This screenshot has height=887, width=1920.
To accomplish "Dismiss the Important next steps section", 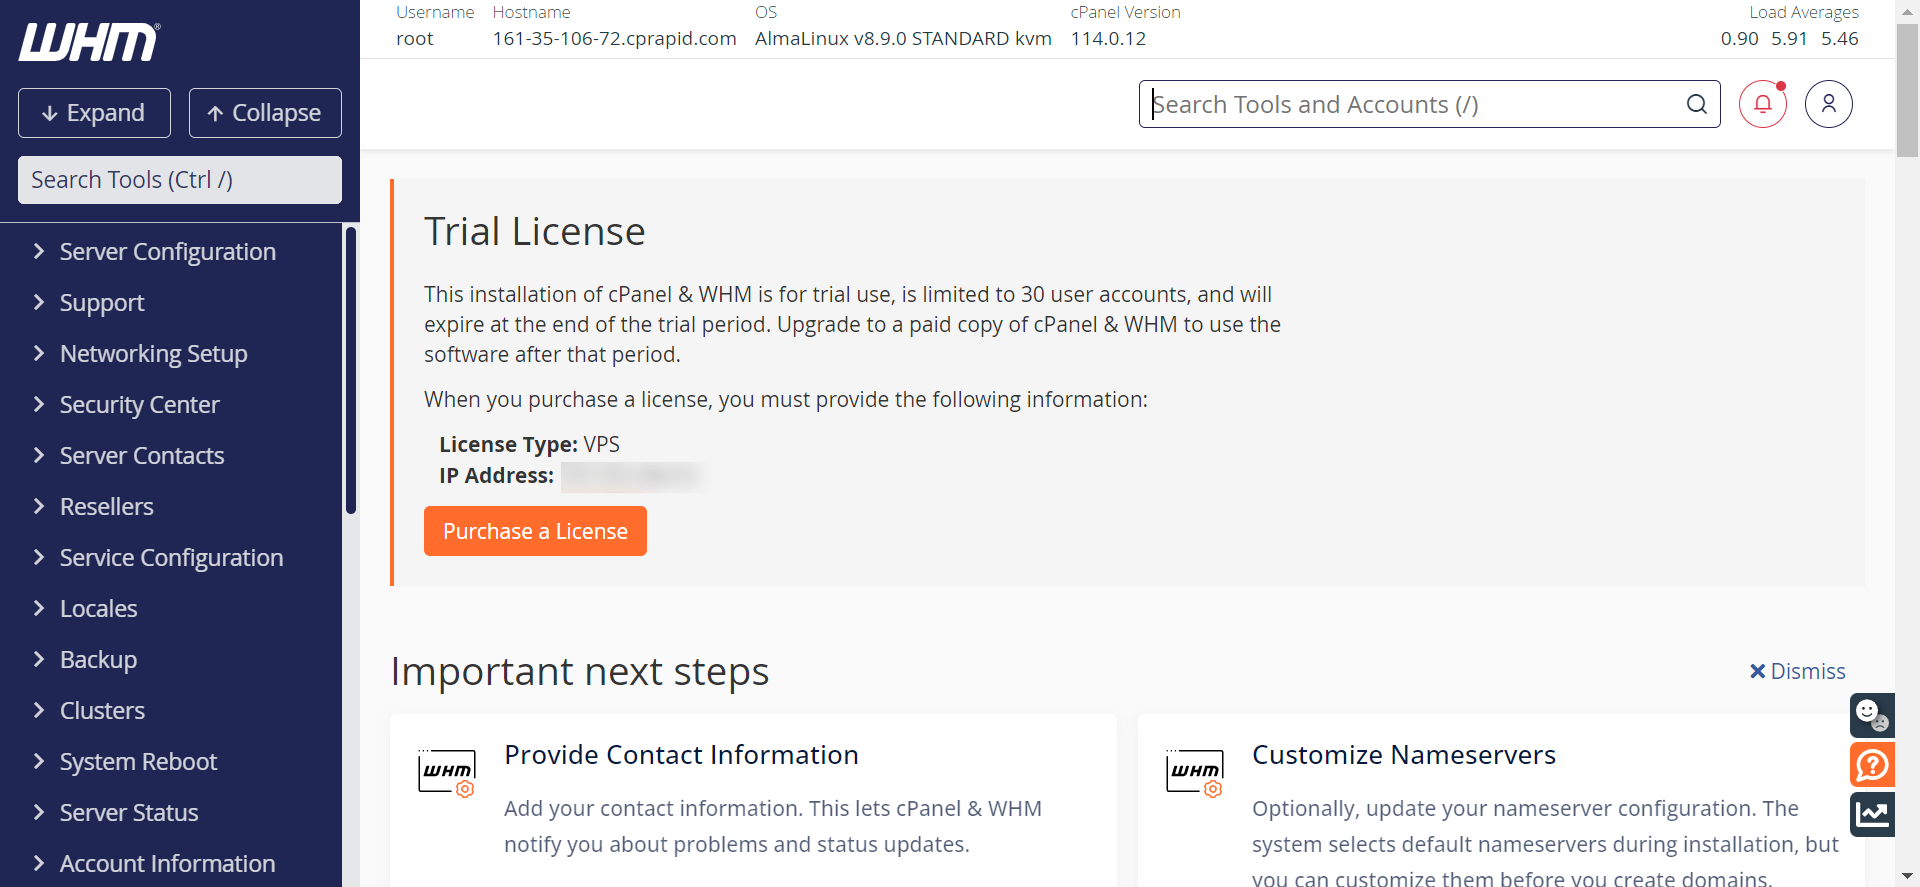I will click(1797, 671).
